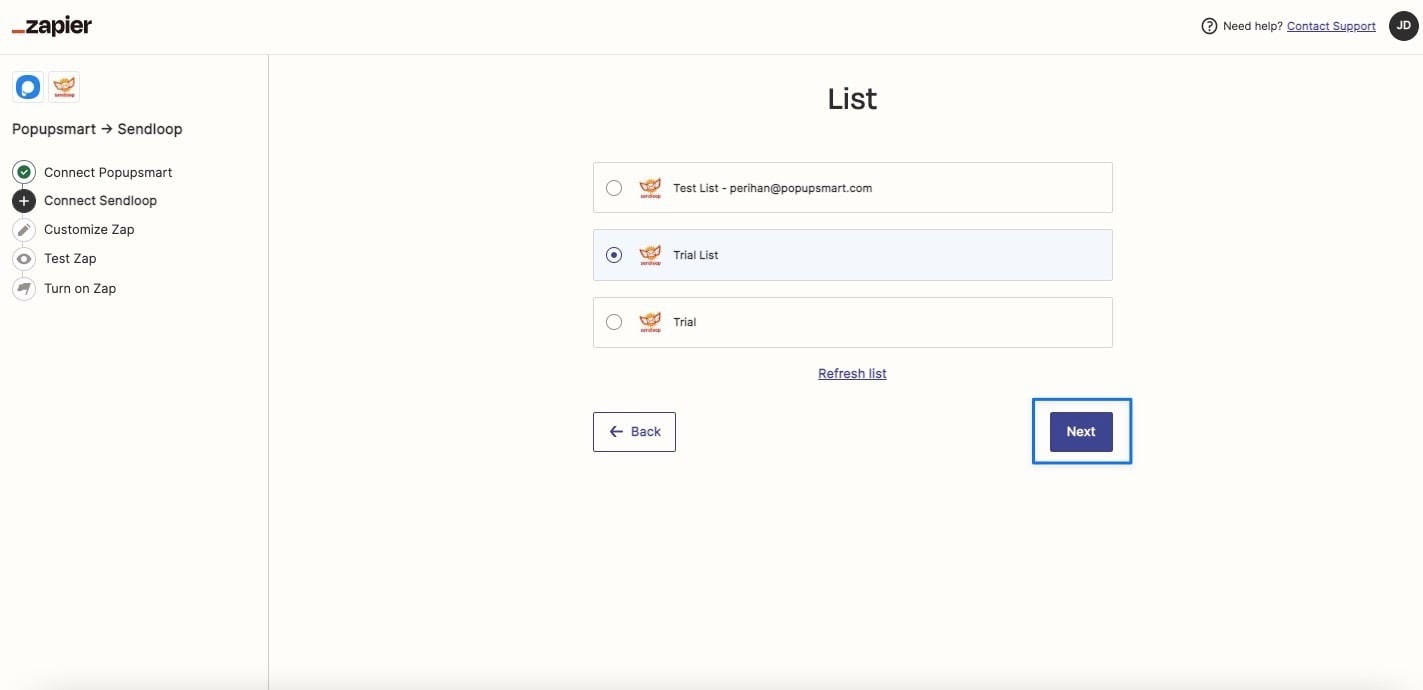Screen dimensions: 1423x690
Task: Go to the Turn on Zap step
Action: pyautogui.click(x=80, y=288)
